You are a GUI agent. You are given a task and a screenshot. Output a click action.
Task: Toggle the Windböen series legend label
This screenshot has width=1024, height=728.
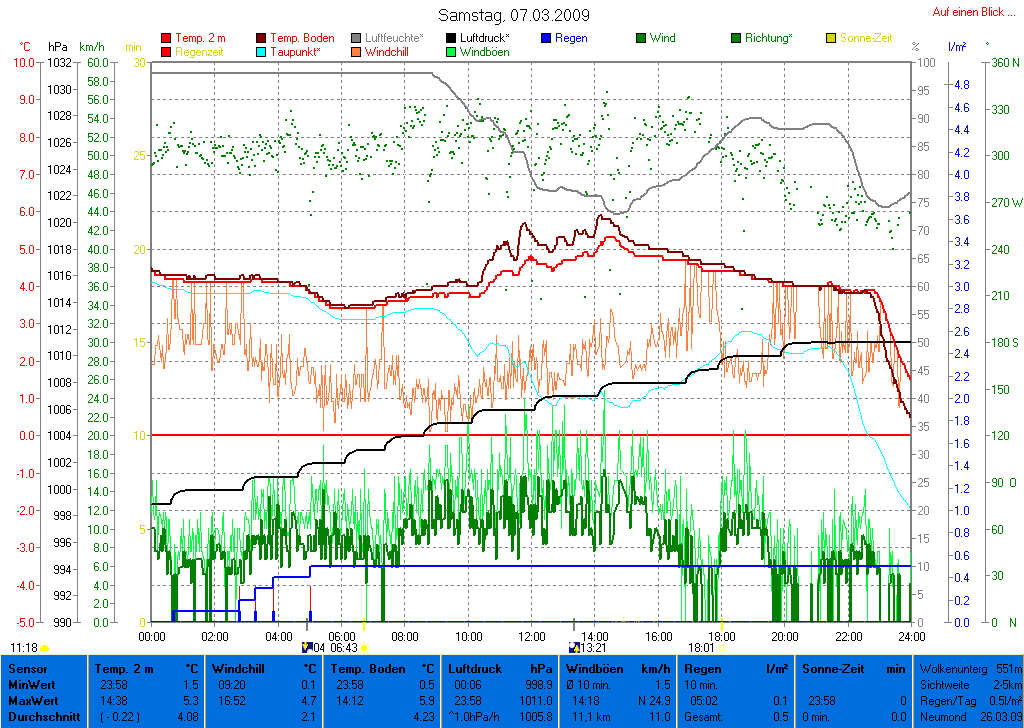(484, 52)
